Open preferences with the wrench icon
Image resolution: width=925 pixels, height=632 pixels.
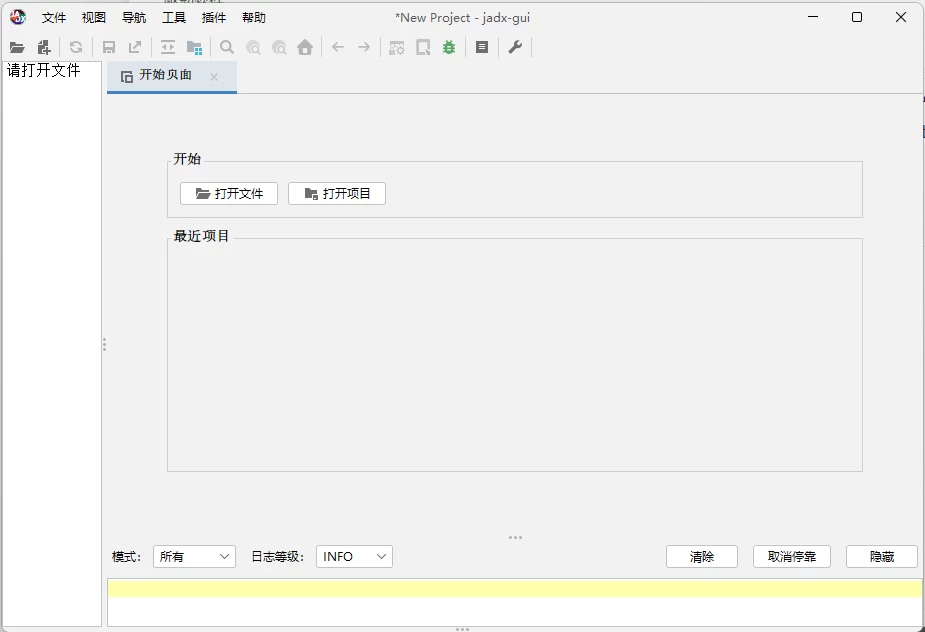click(x=515, y=47)
